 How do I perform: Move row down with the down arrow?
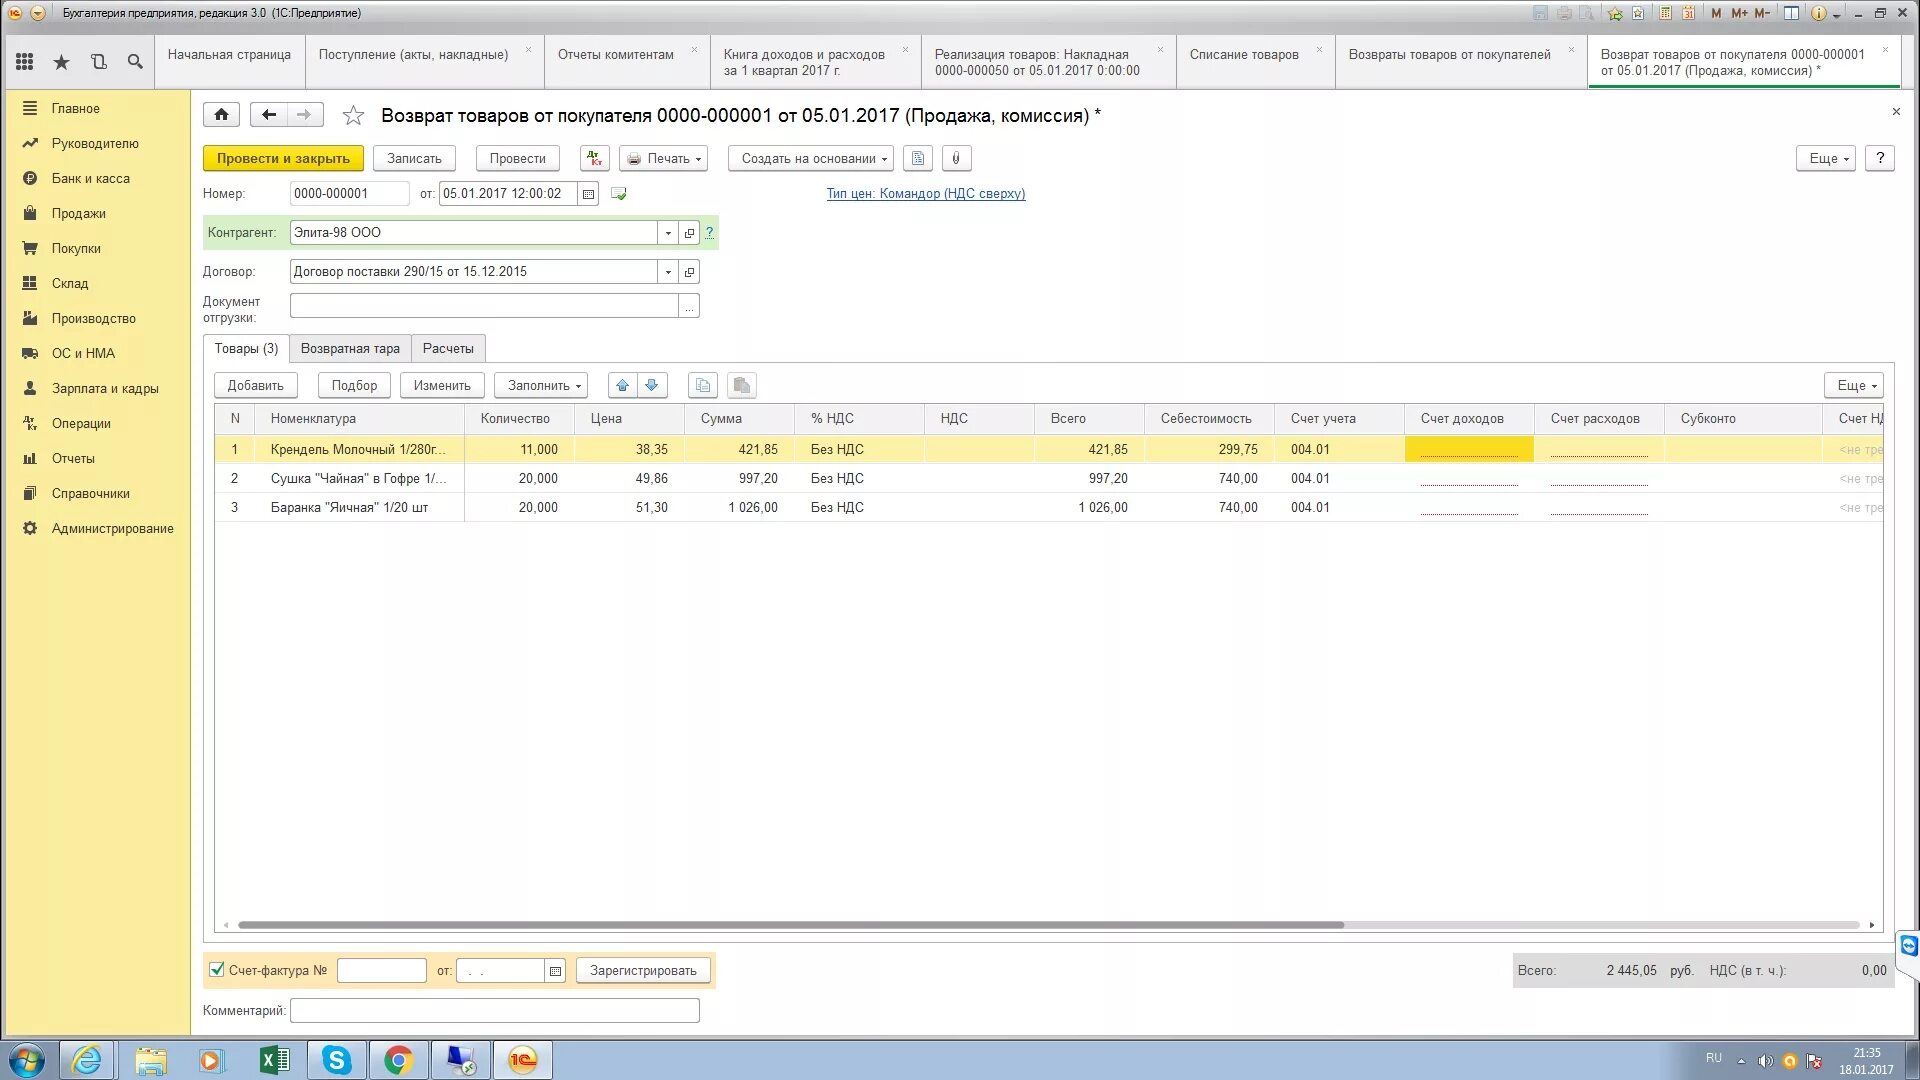tap(652, 386)
